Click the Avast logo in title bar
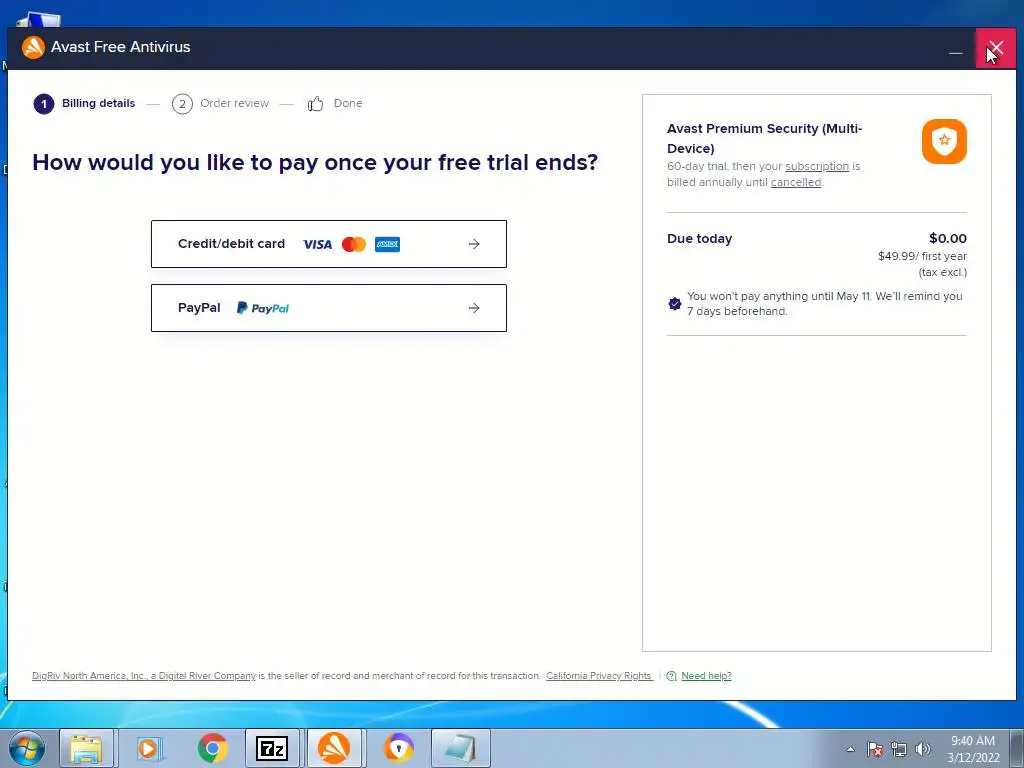This screenshot has width=1024, height=768. (33, 47)
